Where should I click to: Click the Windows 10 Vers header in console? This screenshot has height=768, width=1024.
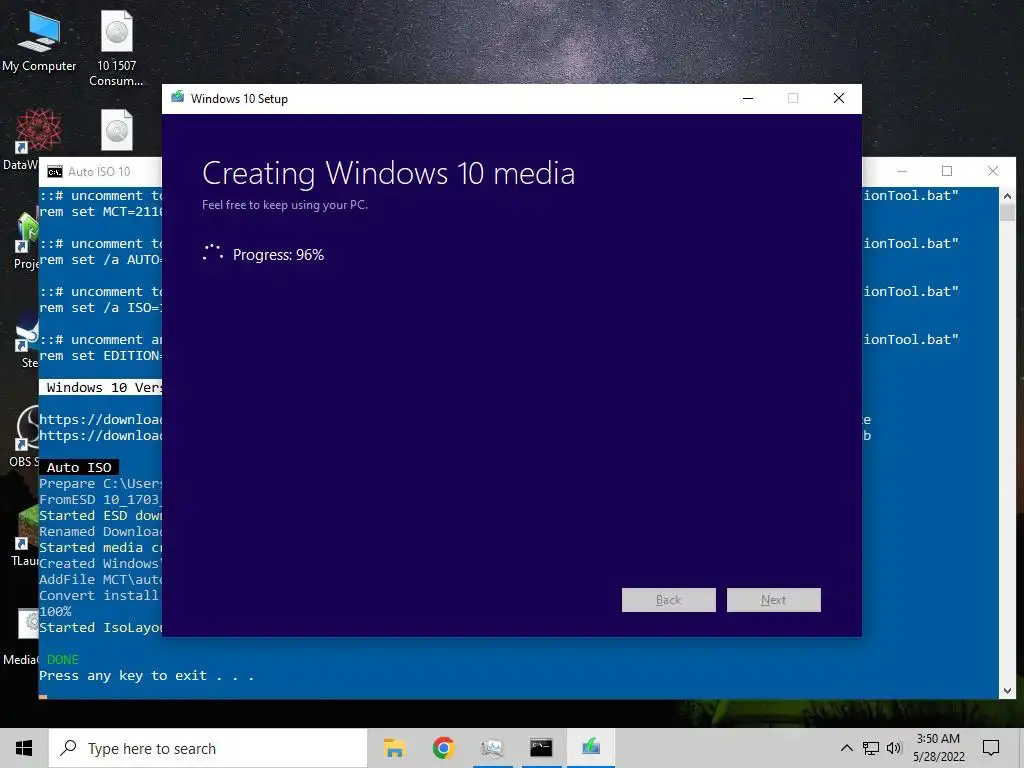pyautogui.click(x=101, y=387)
